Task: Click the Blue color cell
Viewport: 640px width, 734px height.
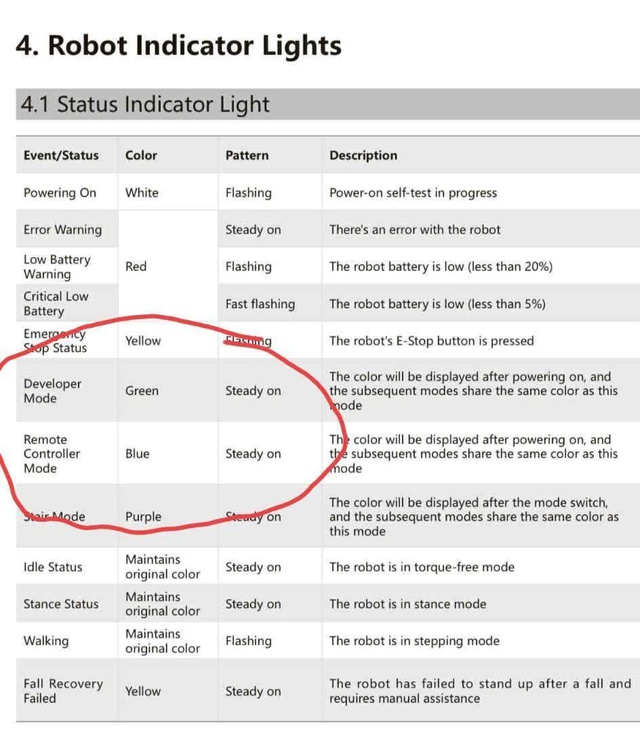Action: pyautogui.click(x=137, y=454)
